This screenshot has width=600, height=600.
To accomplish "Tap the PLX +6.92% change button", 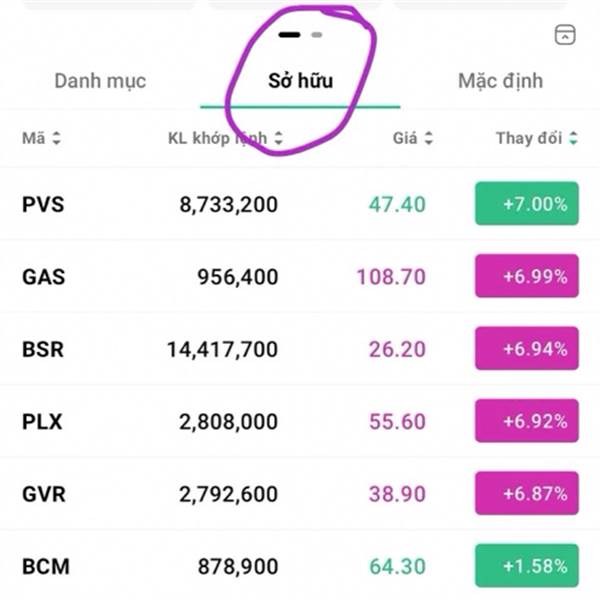I will (x=526, y=422).
